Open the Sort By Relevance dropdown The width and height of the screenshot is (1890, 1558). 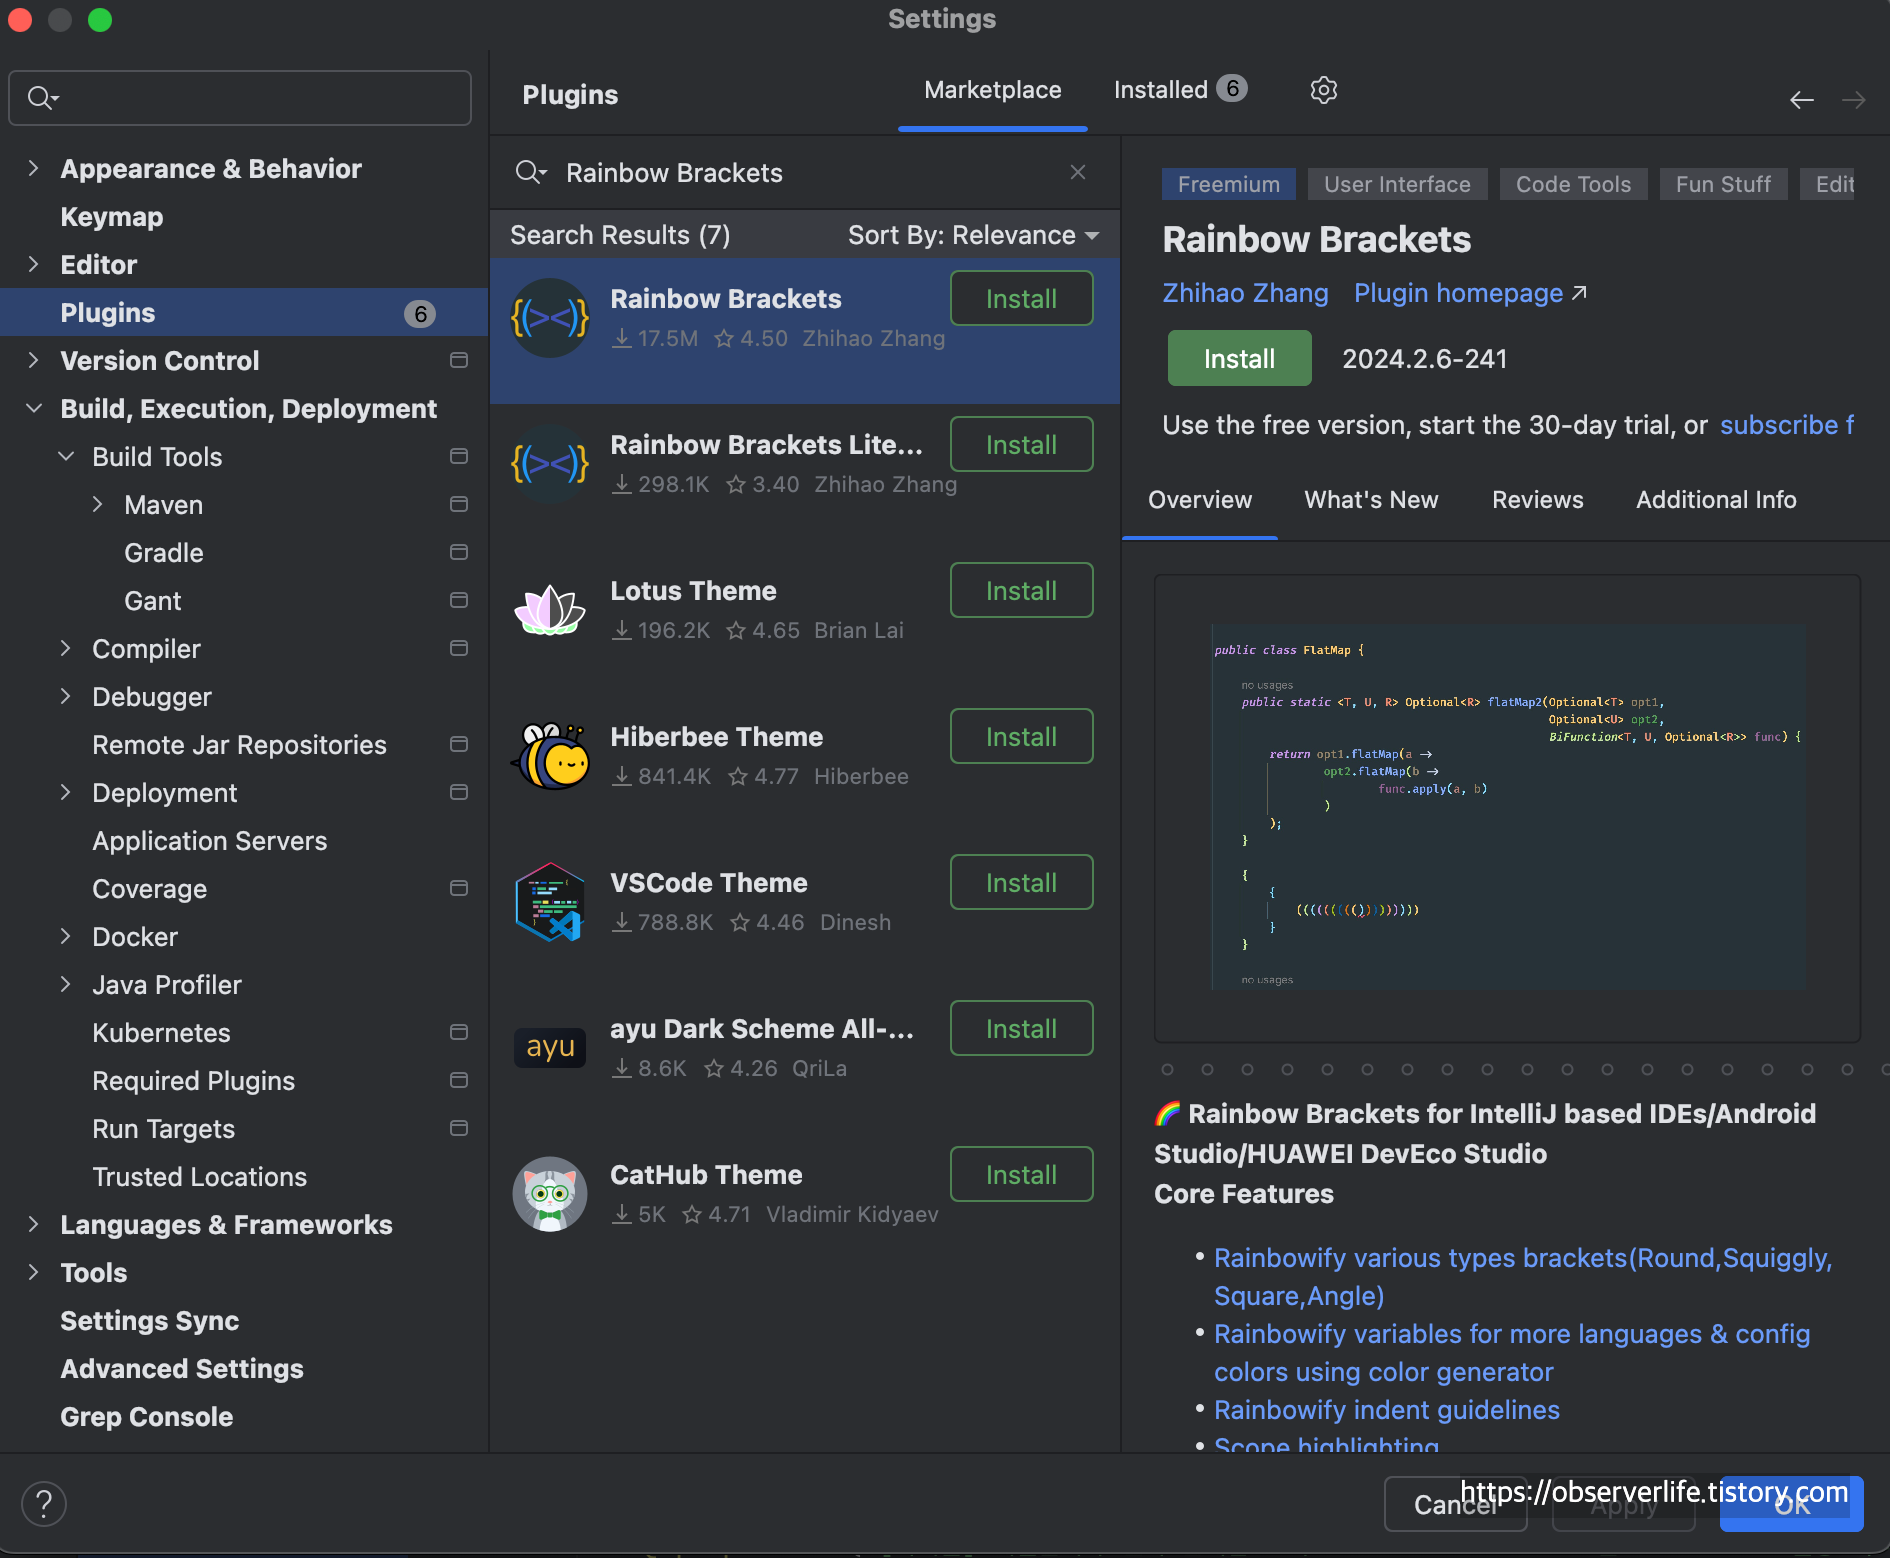(x=973, y=235)
